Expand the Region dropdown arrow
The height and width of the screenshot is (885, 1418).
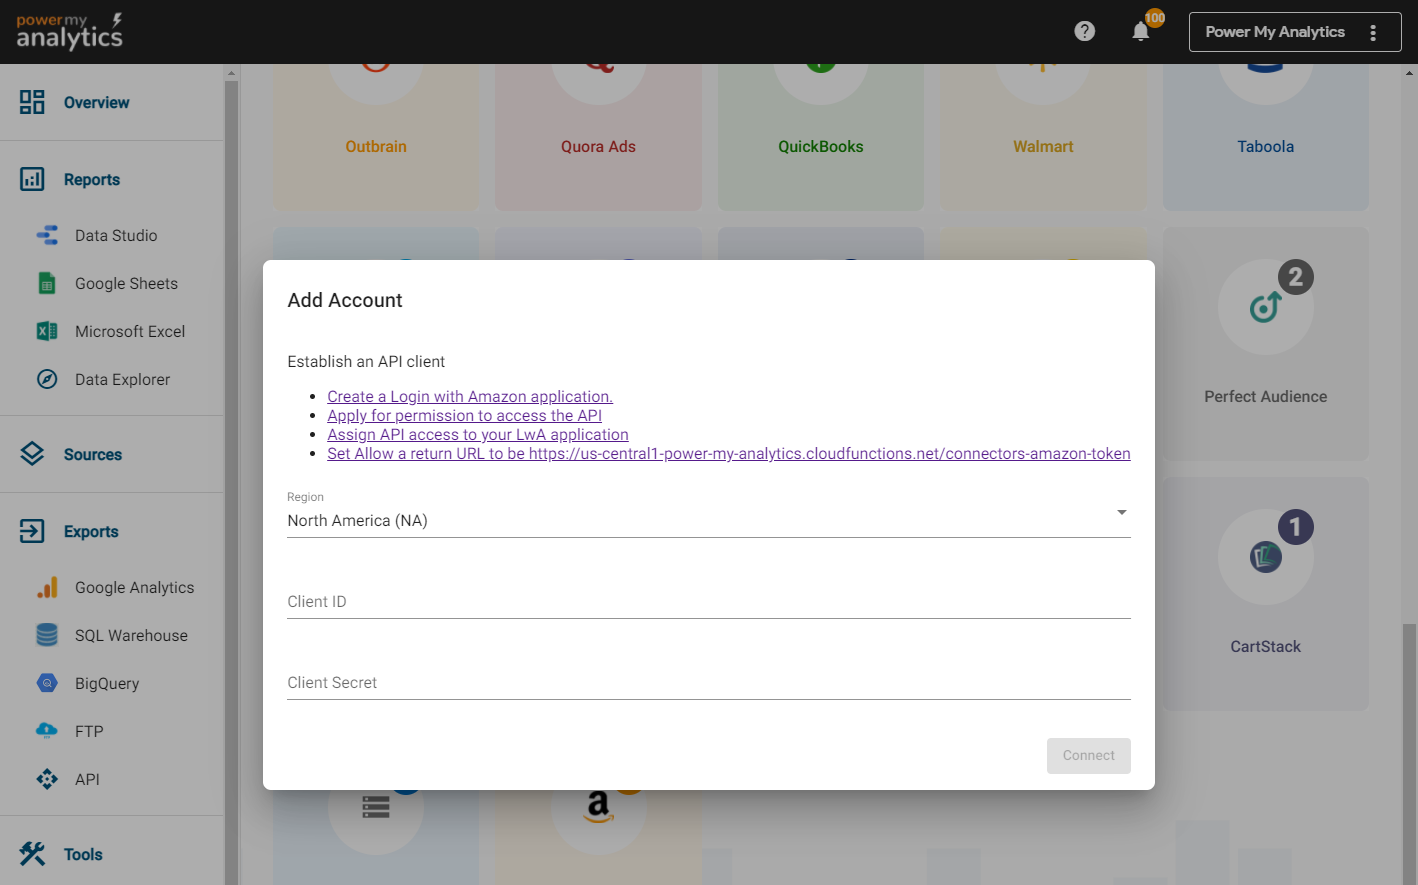coord(1121,513)
